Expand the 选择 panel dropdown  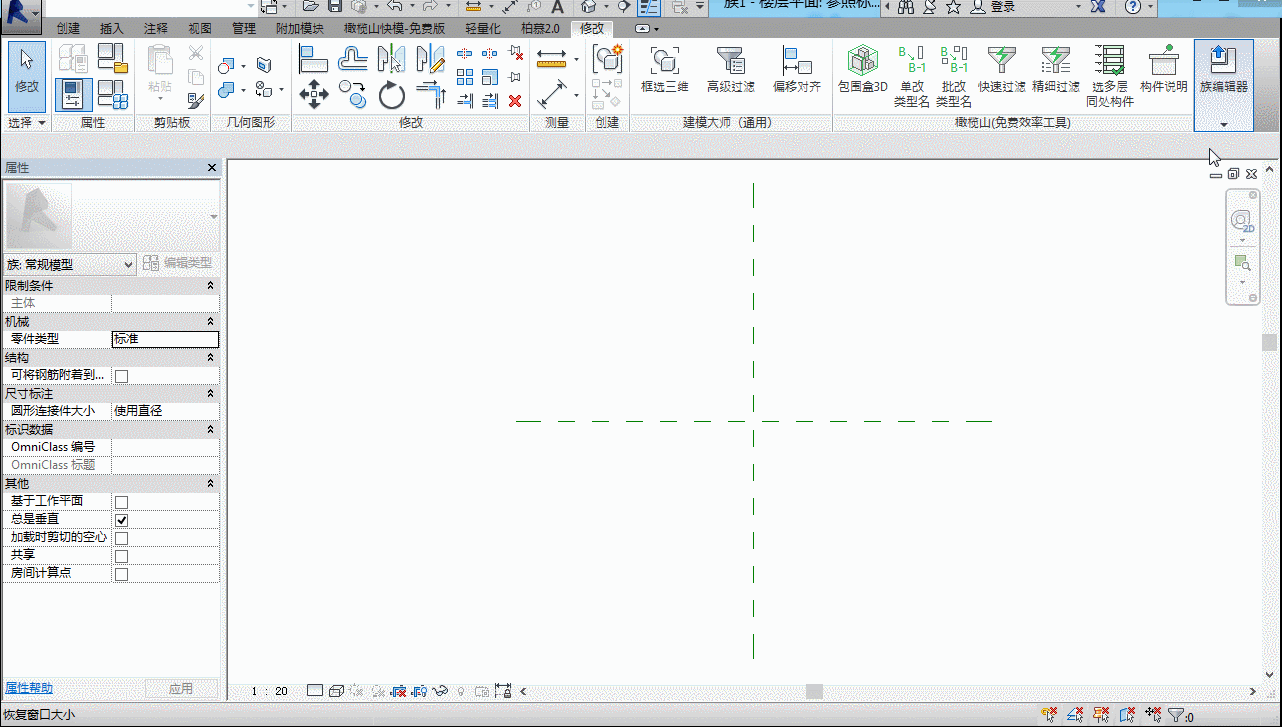click(x=27, y=122)
